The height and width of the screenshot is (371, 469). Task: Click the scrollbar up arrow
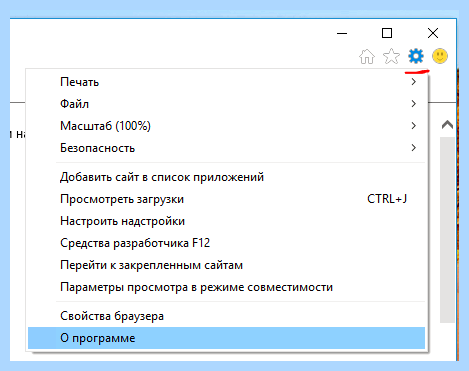447,125
